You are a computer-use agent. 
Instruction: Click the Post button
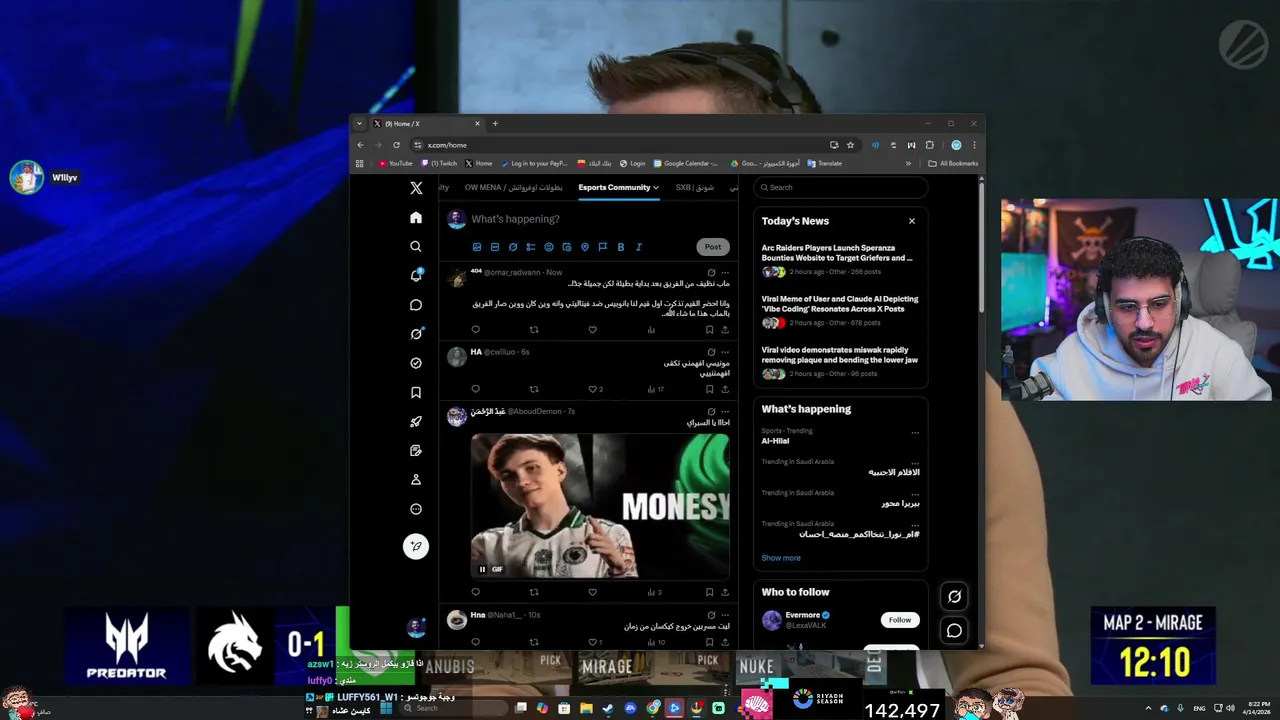click(713, 247)
